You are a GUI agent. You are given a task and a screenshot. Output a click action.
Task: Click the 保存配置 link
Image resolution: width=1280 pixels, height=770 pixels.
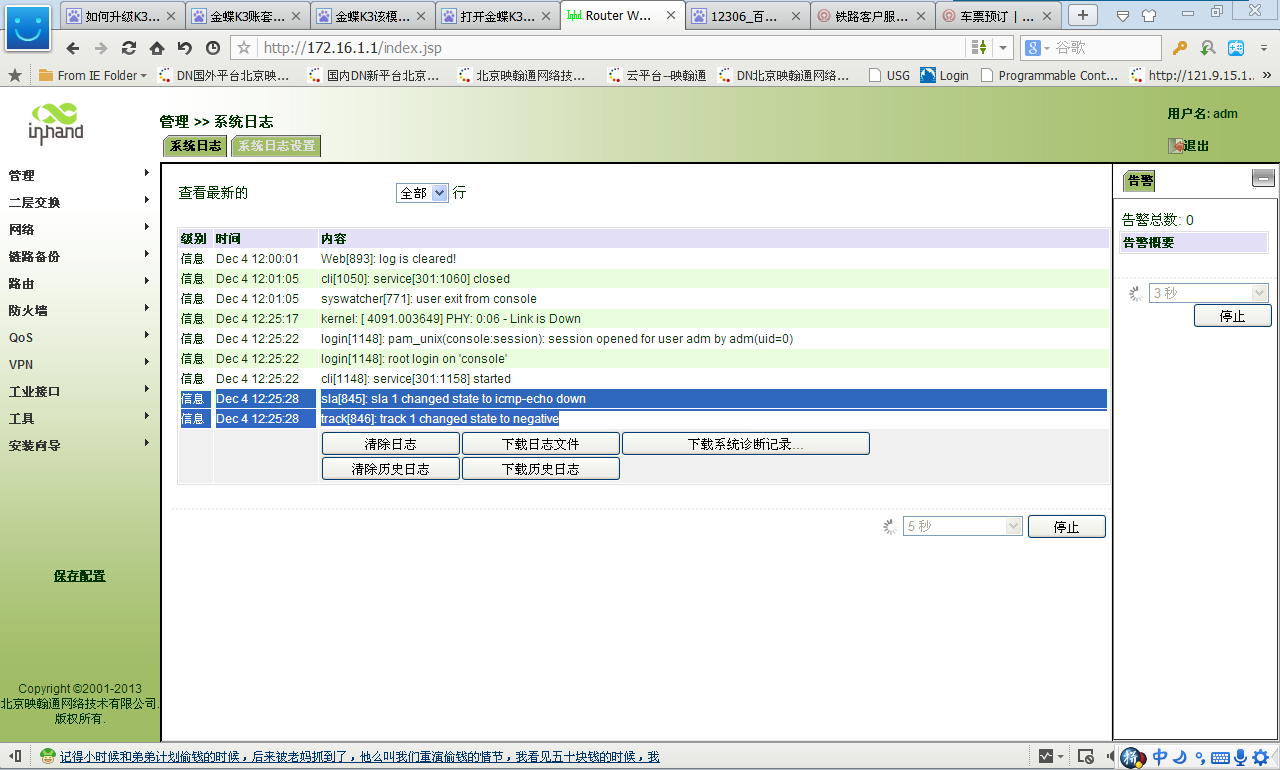79,576
